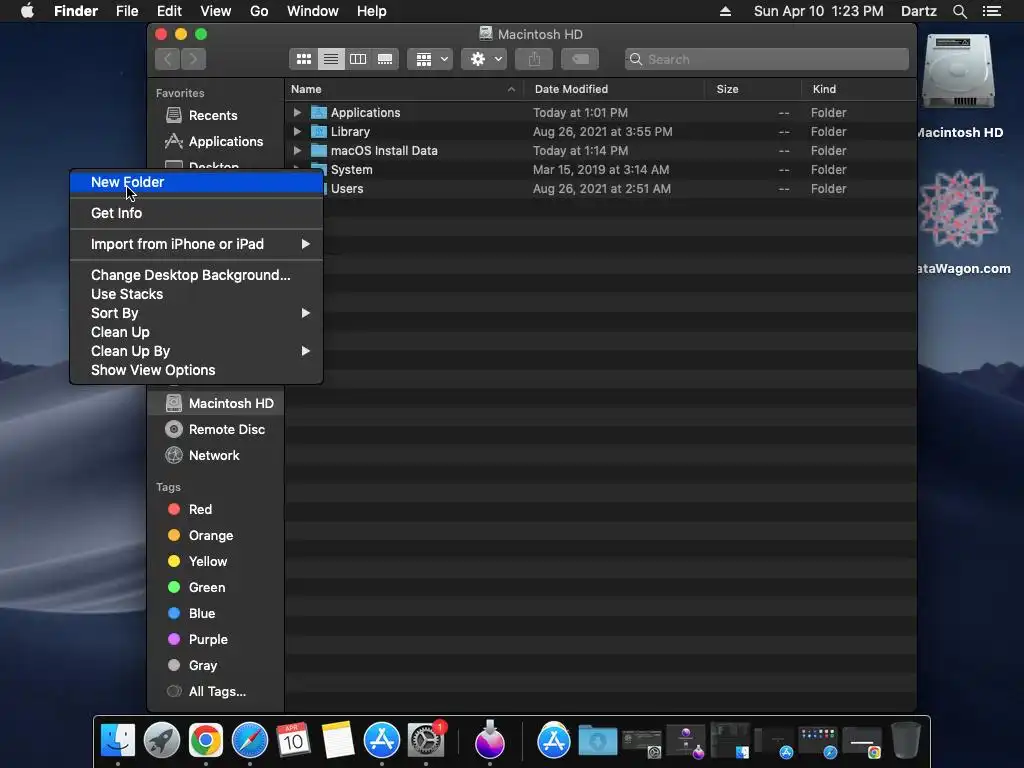Choose New Folder from context menu

pyautogui.click(x=197, y=183)
